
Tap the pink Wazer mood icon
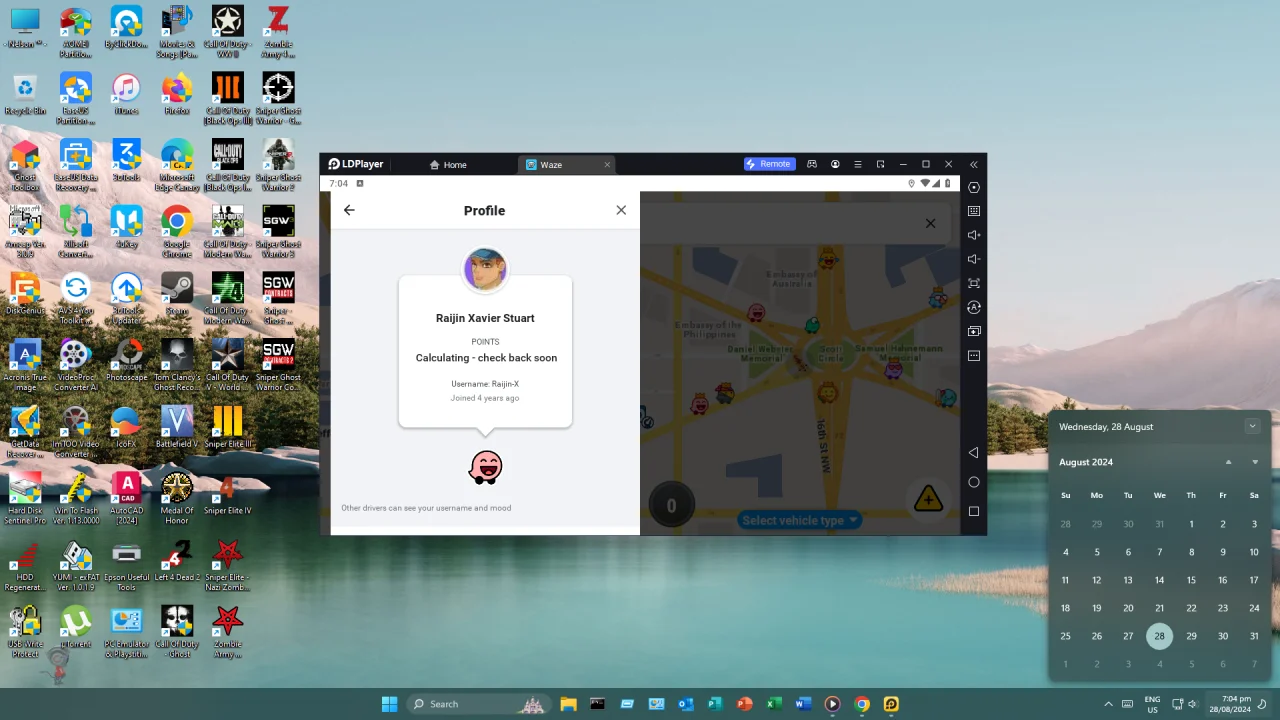pos(485,467)
